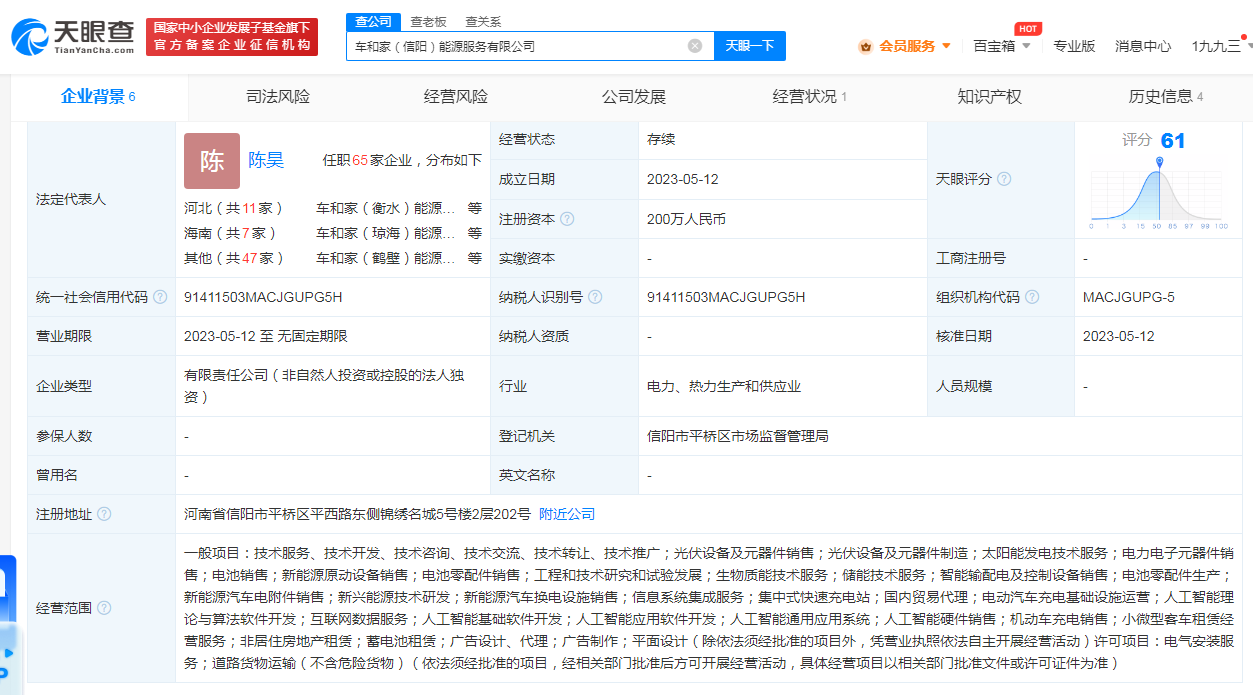The height and width of the screenshot is (695, 1253).
Task: Click 海南（共7家） region entry
Action: (230, 233)
